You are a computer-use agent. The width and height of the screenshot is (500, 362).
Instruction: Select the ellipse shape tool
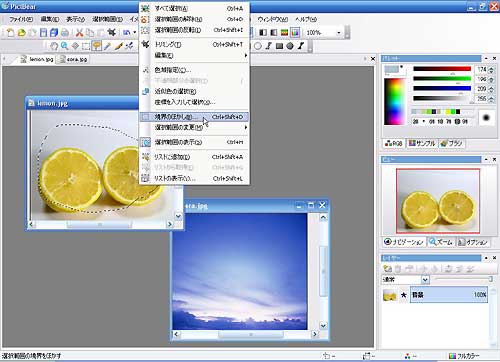pos(258,46)
